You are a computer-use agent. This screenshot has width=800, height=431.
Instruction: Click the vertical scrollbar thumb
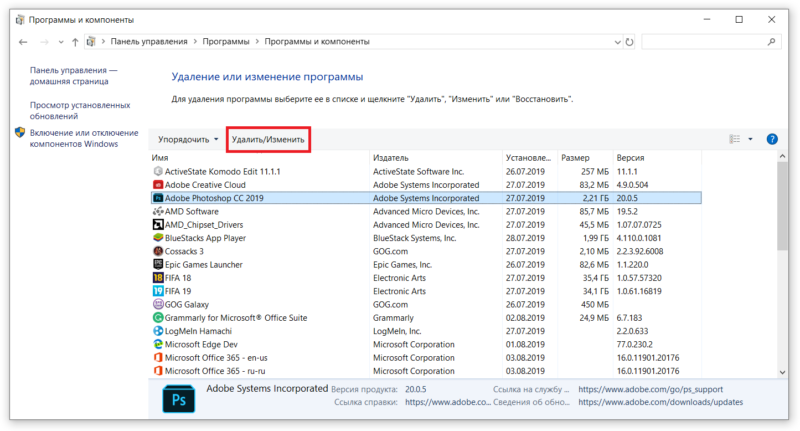tap(783, 206)
